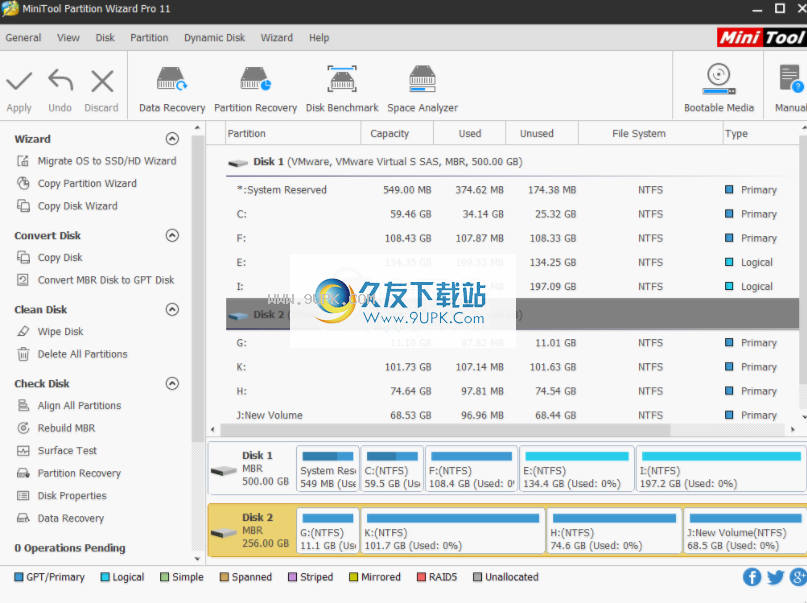Viewport: 807px width, 603px height.
Task: Select the K: partition row
Action: tap(512, 367)
